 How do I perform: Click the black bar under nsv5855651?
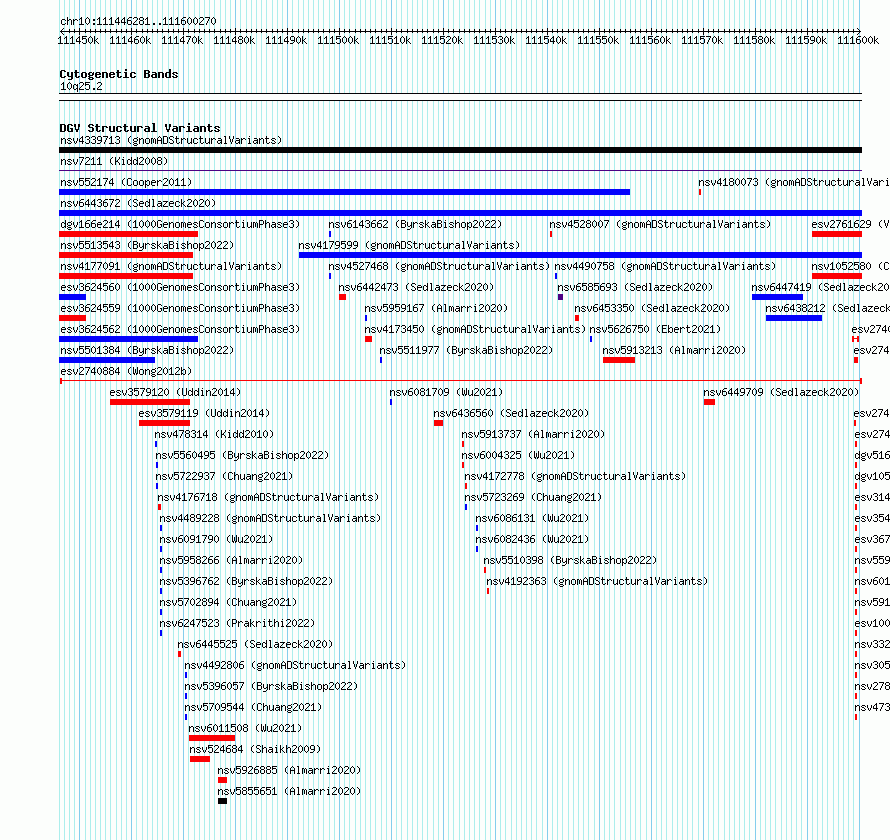[222, 801]
